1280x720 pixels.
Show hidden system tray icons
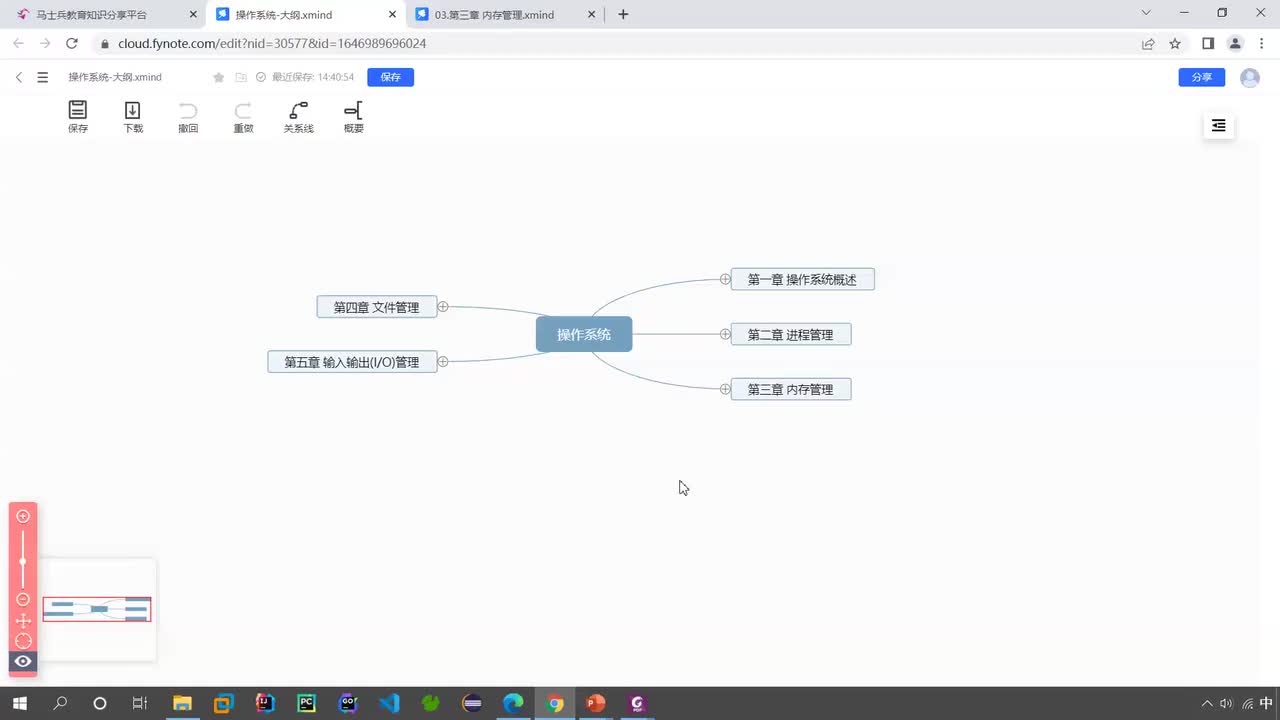[1207, 703]
